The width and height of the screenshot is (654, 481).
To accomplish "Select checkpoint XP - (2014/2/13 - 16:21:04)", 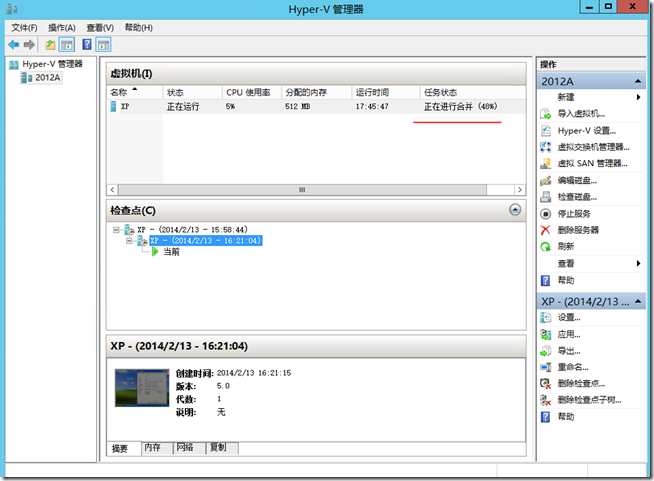I will (x=206, y=241).
